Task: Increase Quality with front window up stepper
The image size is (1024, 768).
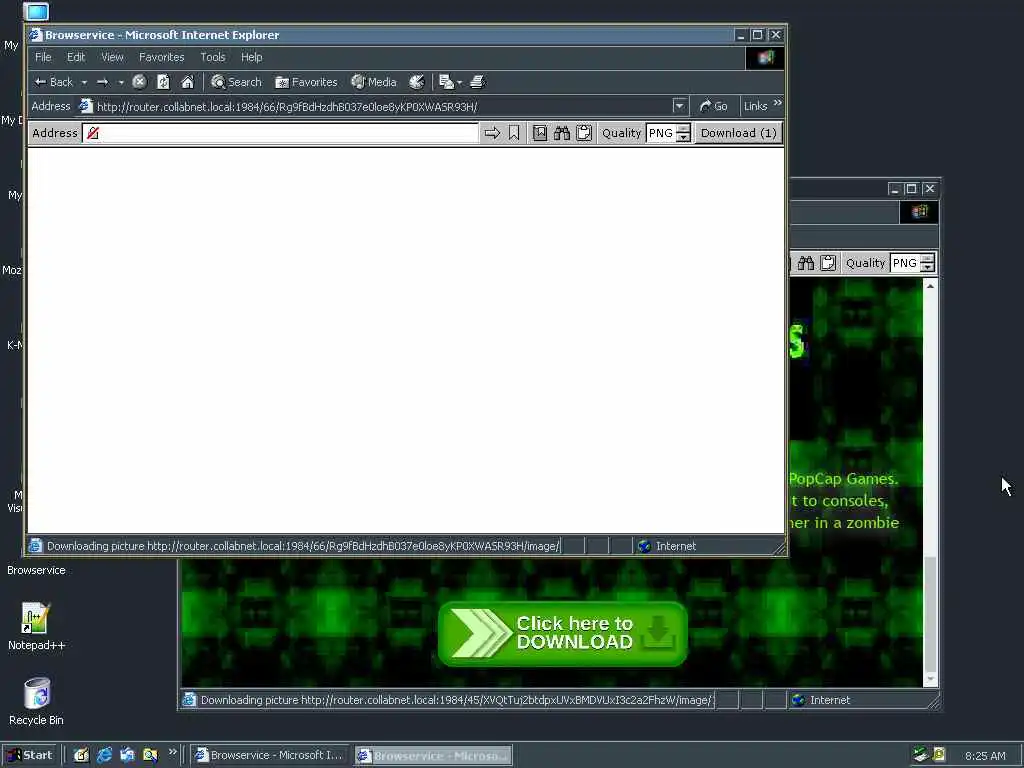Action: [684, 129]
